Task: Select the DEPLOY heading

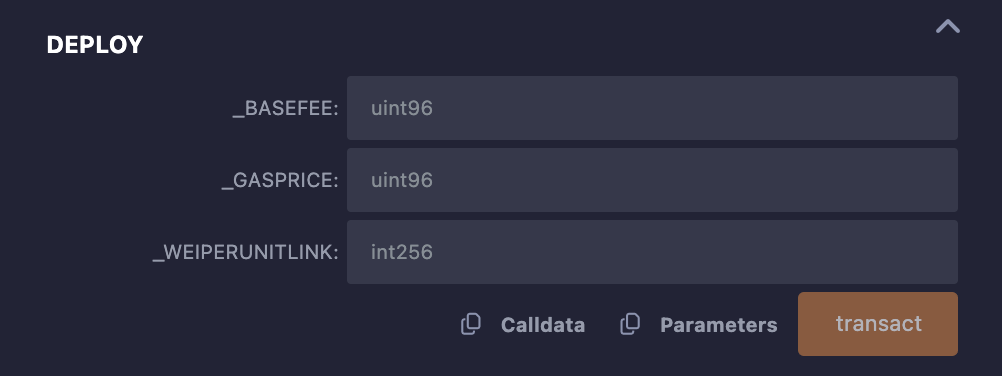Action: [x=95, y=45]
